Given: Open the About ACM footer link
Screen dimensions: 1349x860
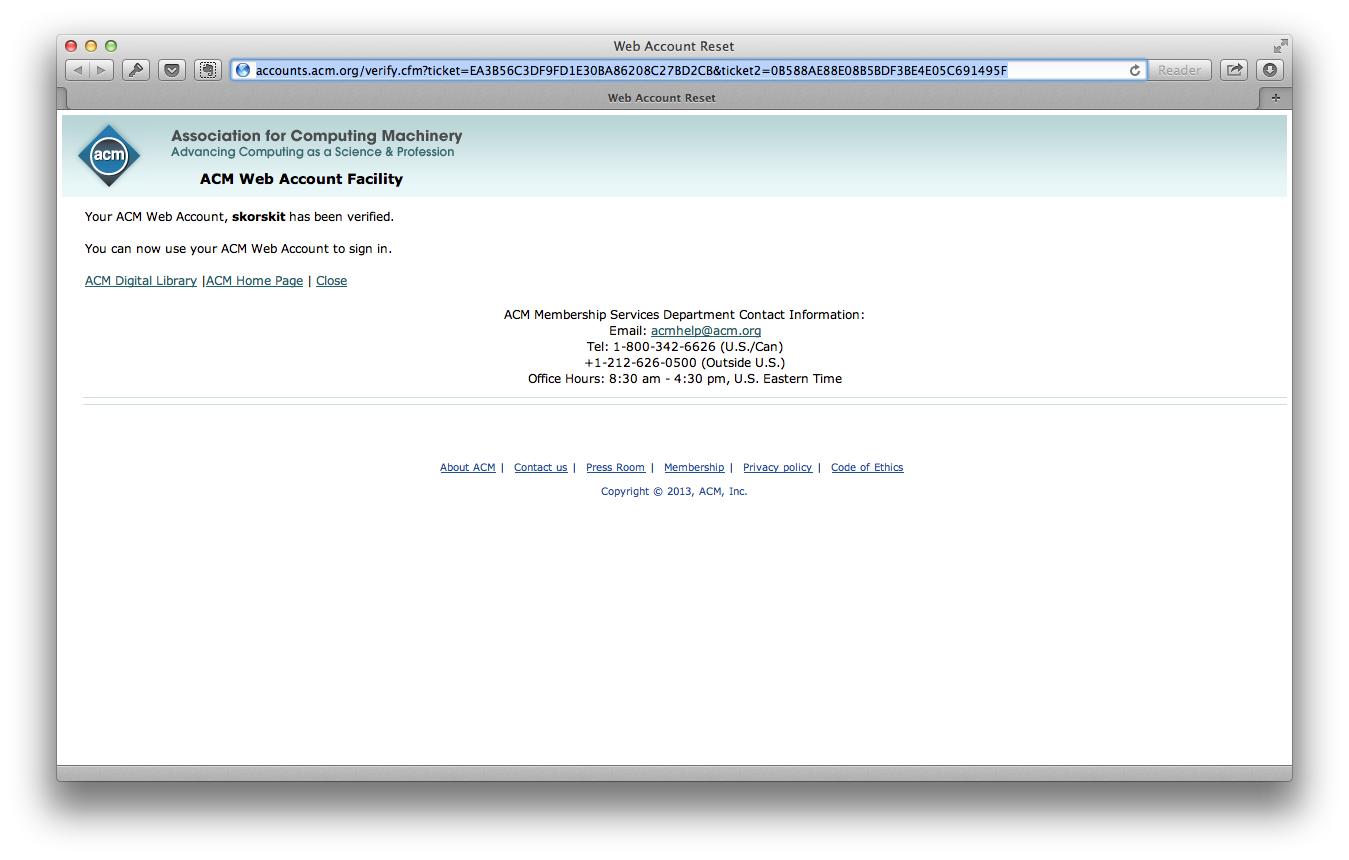Looking at the screenshot, I should 468,468.
